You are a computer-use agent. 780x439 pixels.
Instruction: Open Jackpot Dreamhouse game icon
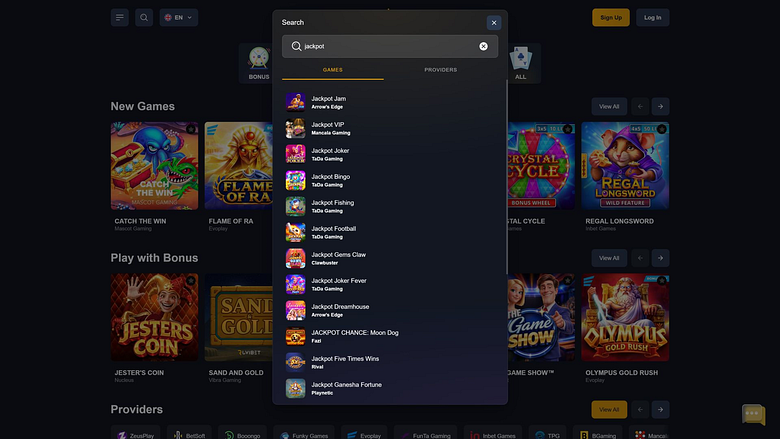[x=295, y=310]
